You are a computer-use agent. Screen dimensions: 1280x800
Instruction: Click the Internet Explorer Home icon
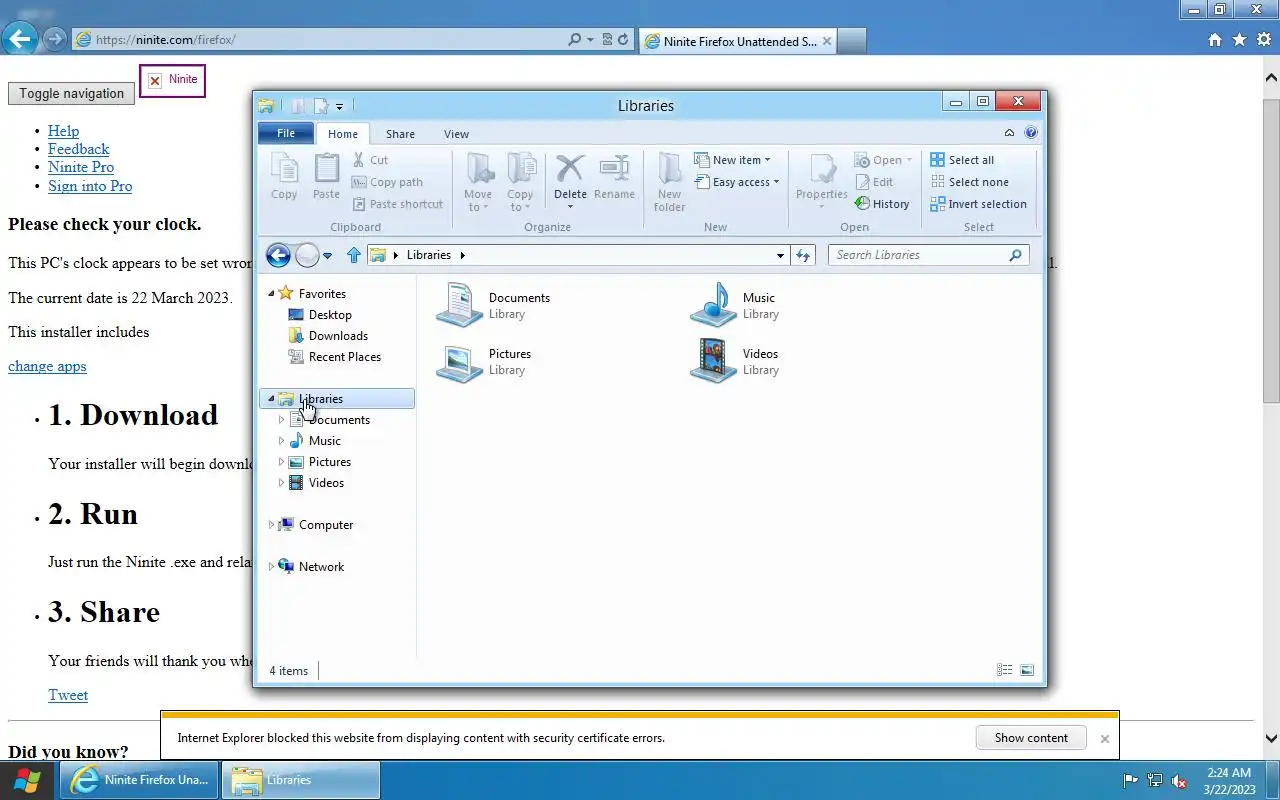click(1215, 40)
